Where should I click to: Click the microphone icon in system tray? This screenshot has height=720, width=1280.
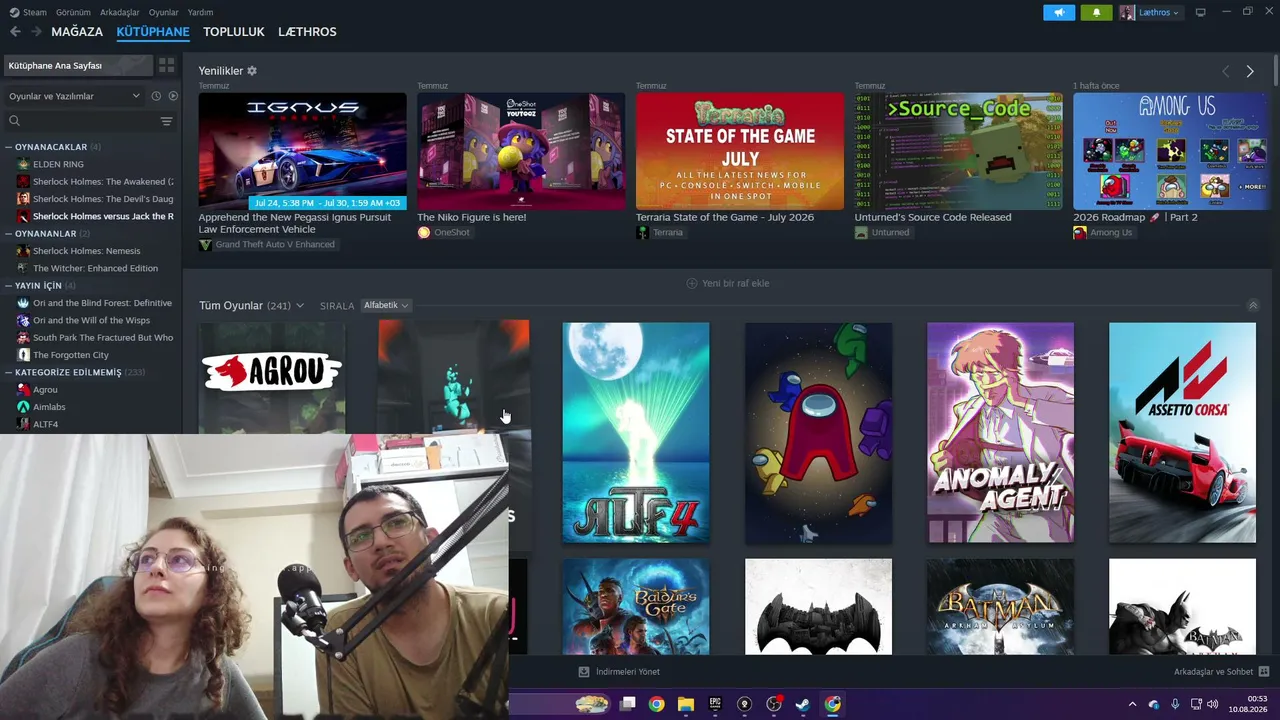[x=1175, y=704]
